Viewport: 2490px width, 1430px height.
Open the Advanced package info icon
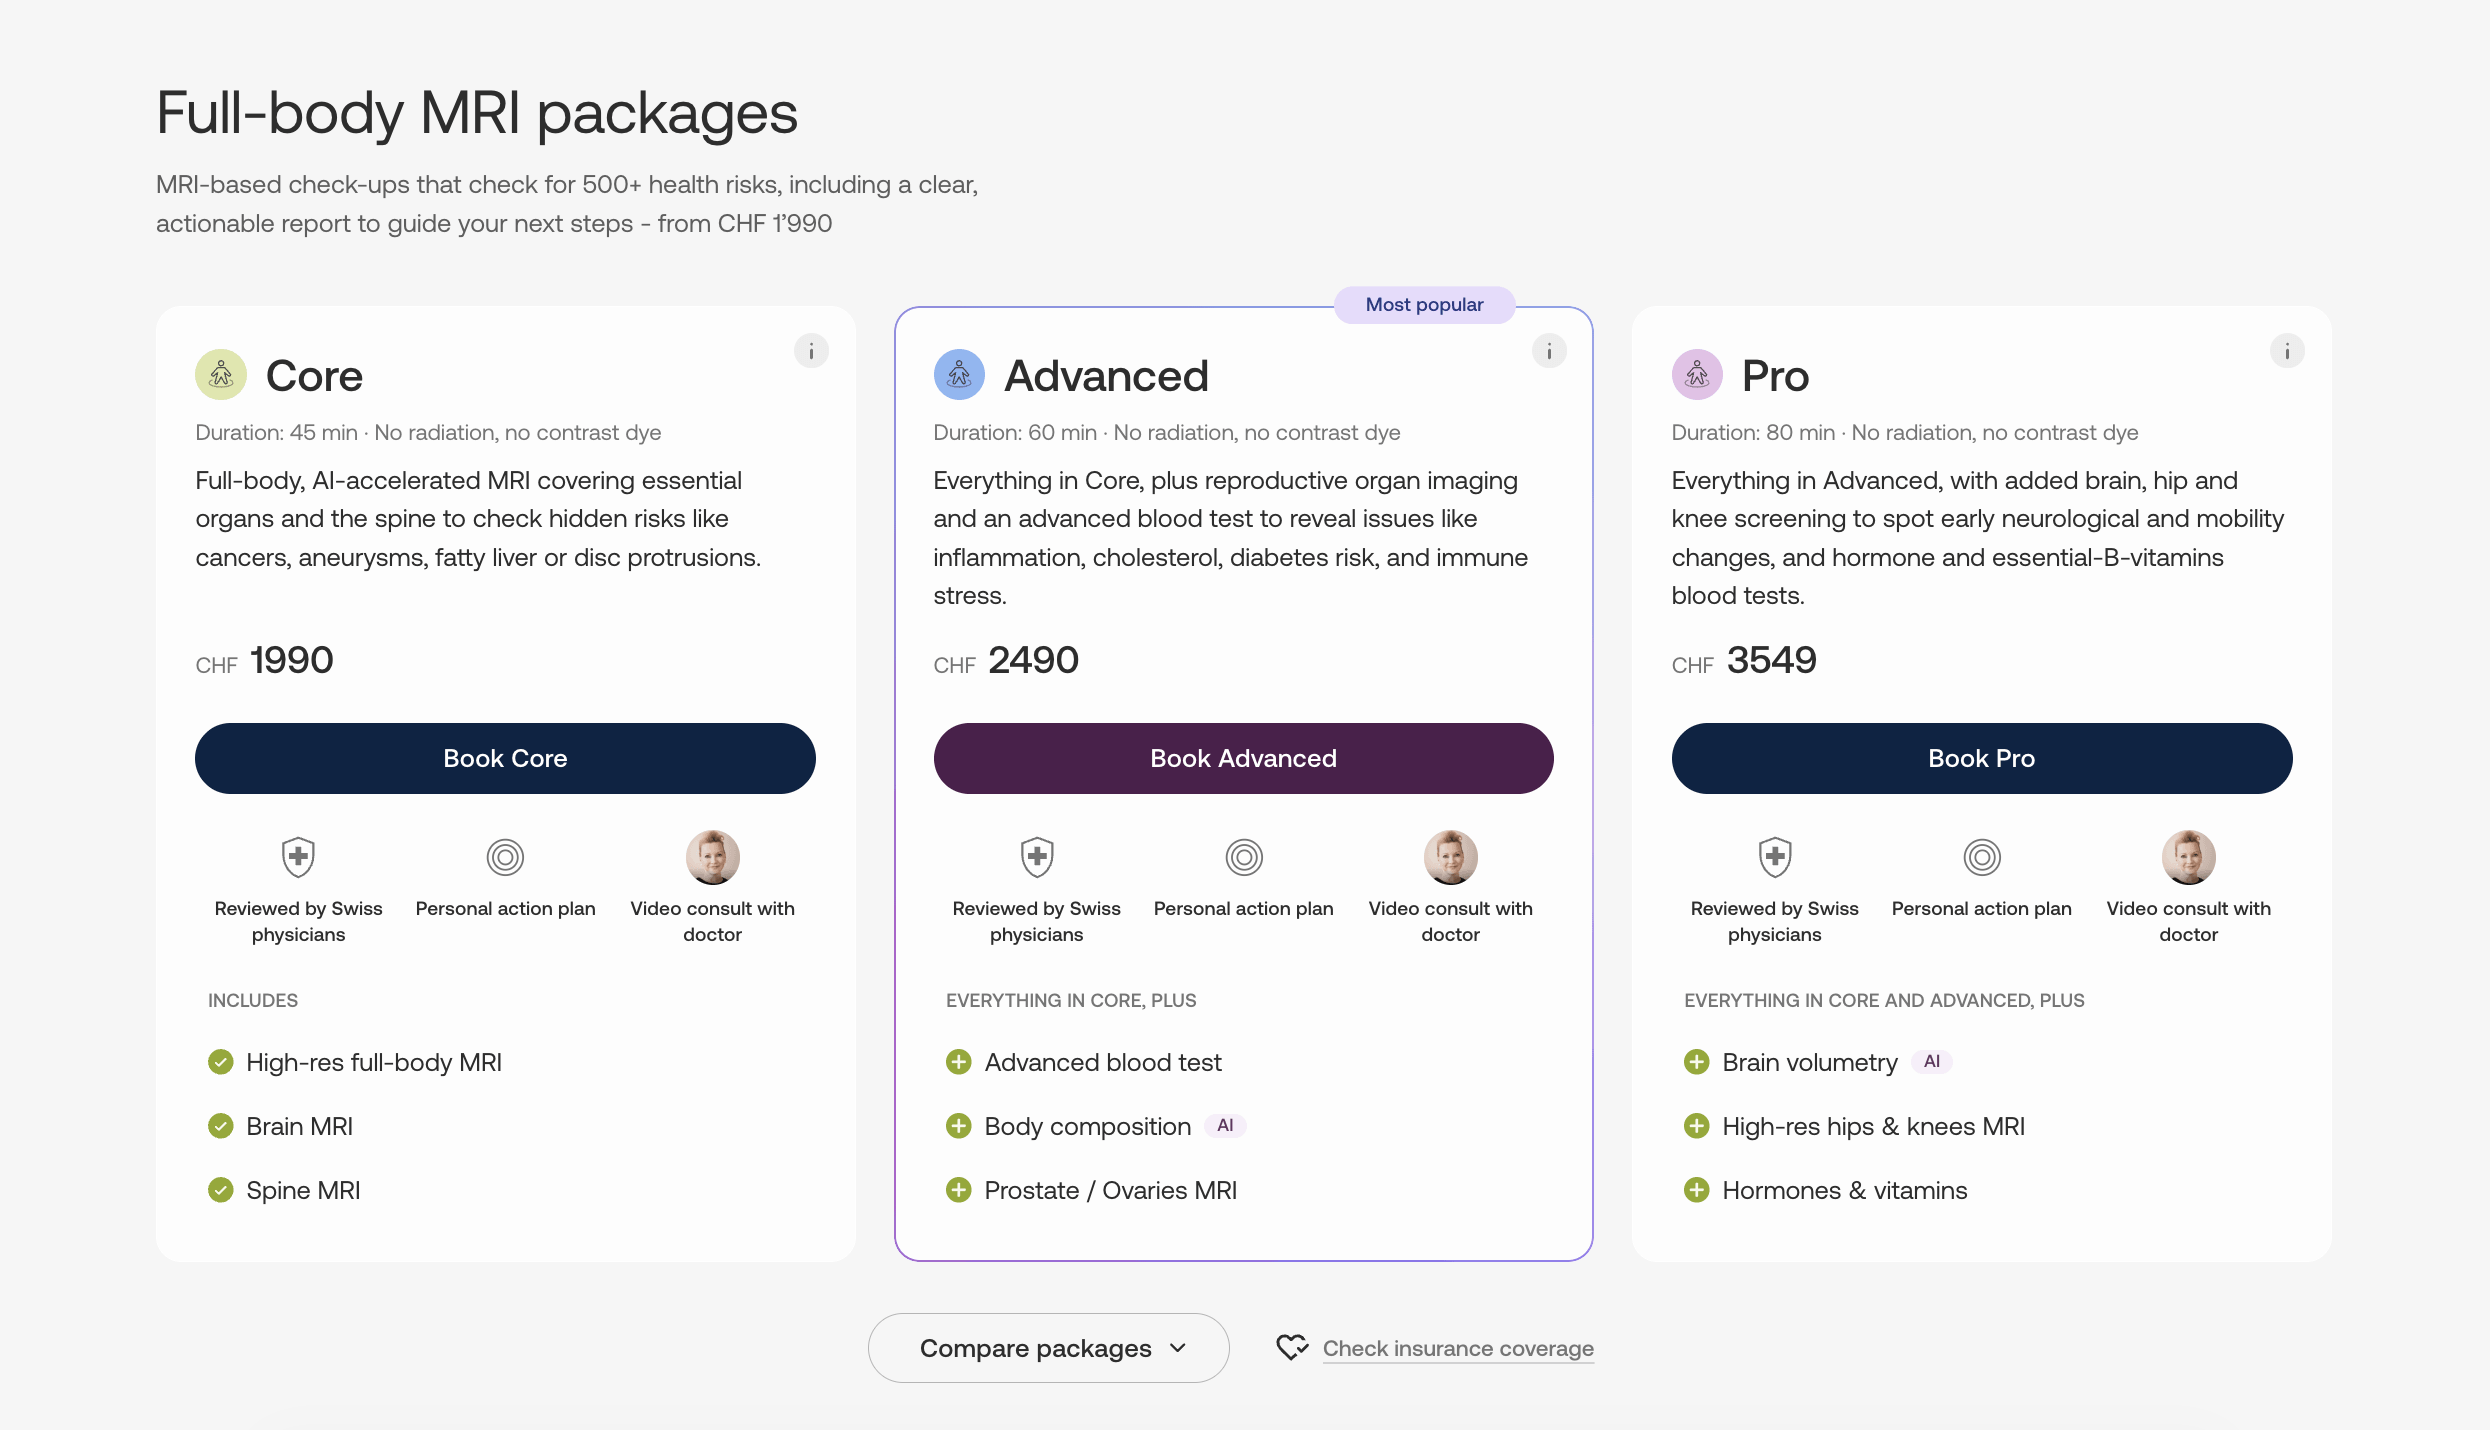point(1549,351)
